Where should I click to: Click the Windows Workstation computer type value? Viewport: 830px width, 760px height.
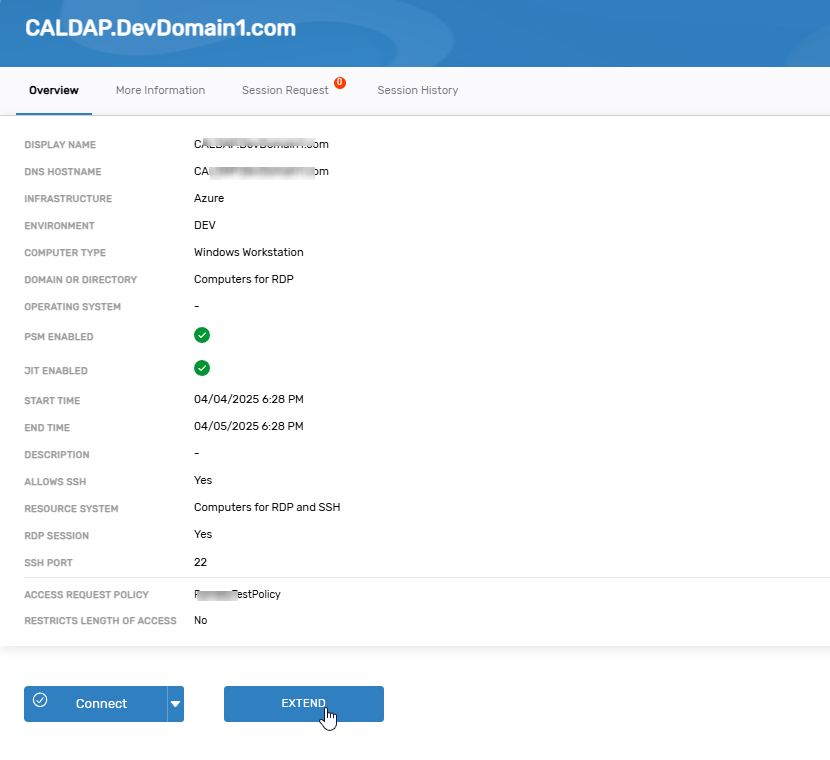tap(248, 252)
